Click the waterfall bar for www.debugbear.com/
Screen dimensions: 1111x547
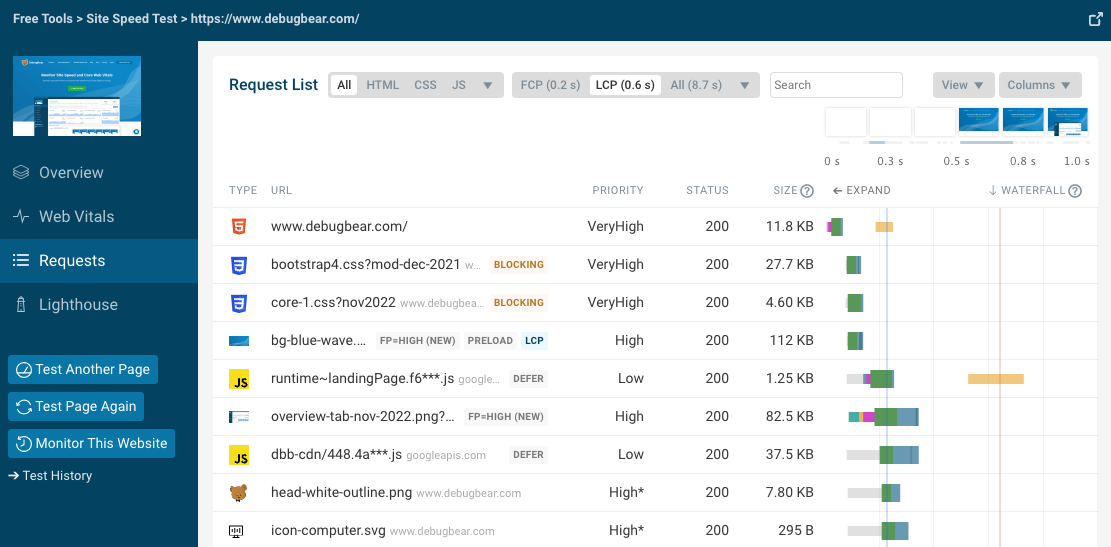click(835, 227)
